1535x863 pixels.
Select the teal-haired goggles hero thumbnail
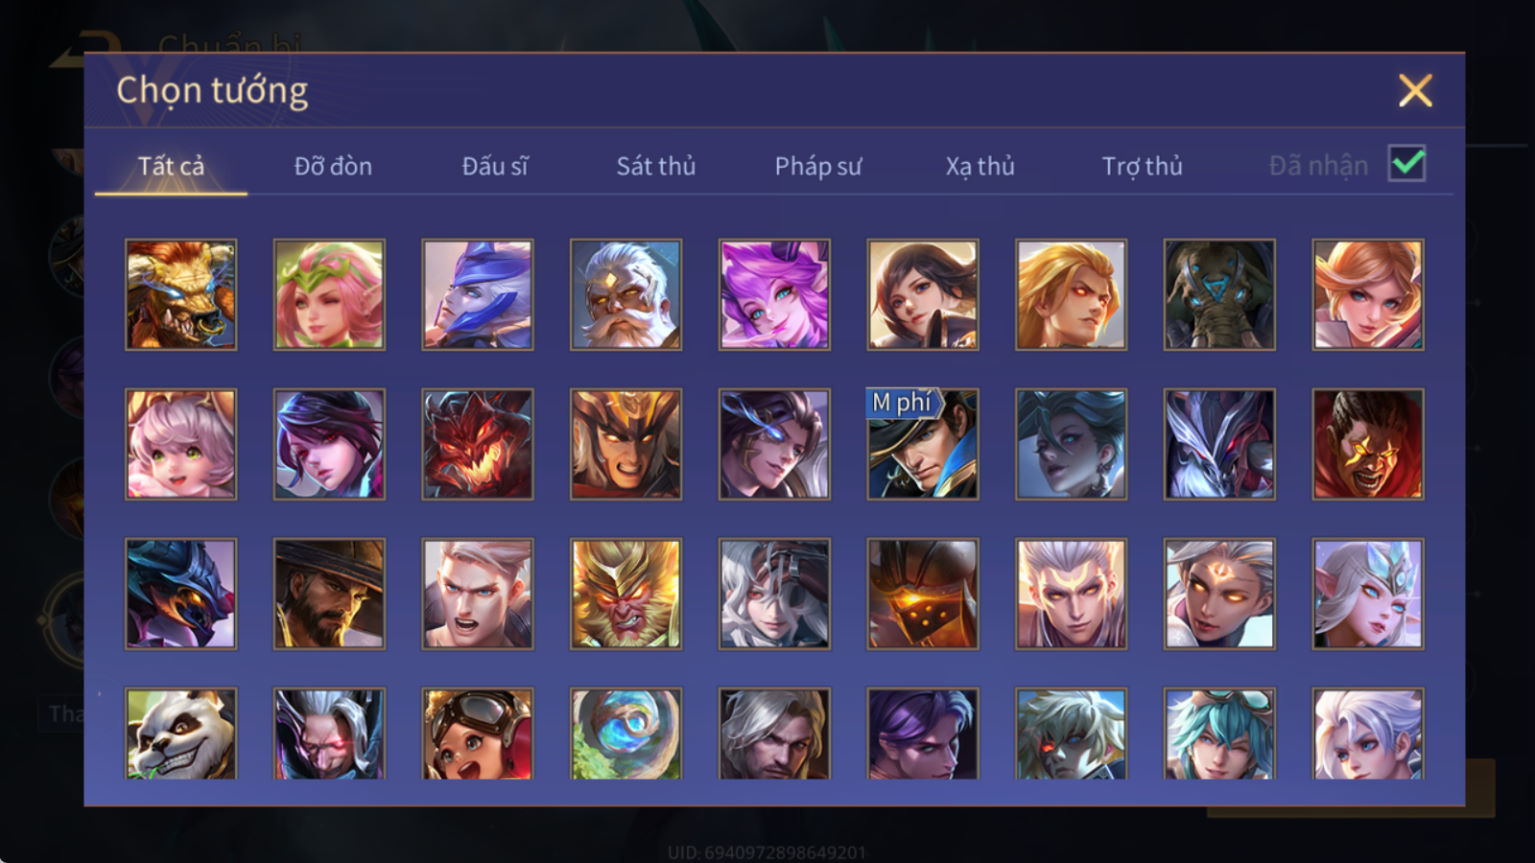point(1220,734)
